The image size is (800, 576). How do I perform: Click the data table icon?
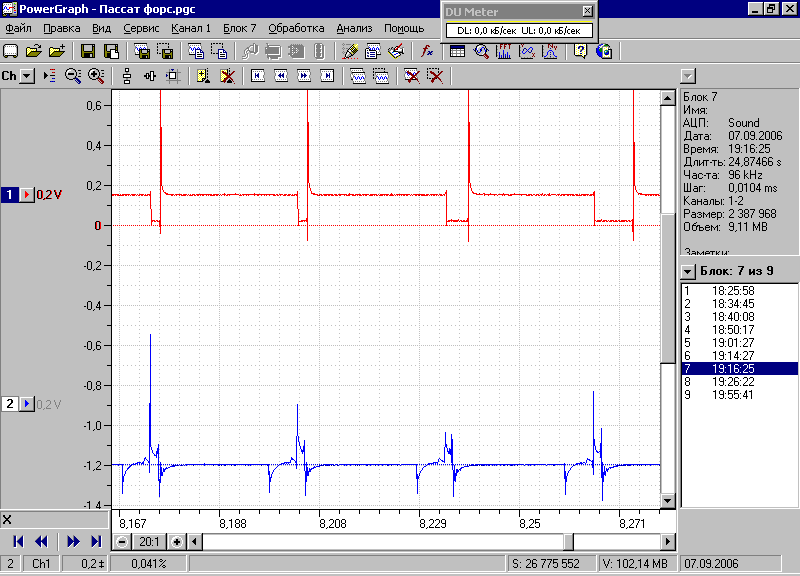coord(458,51)
